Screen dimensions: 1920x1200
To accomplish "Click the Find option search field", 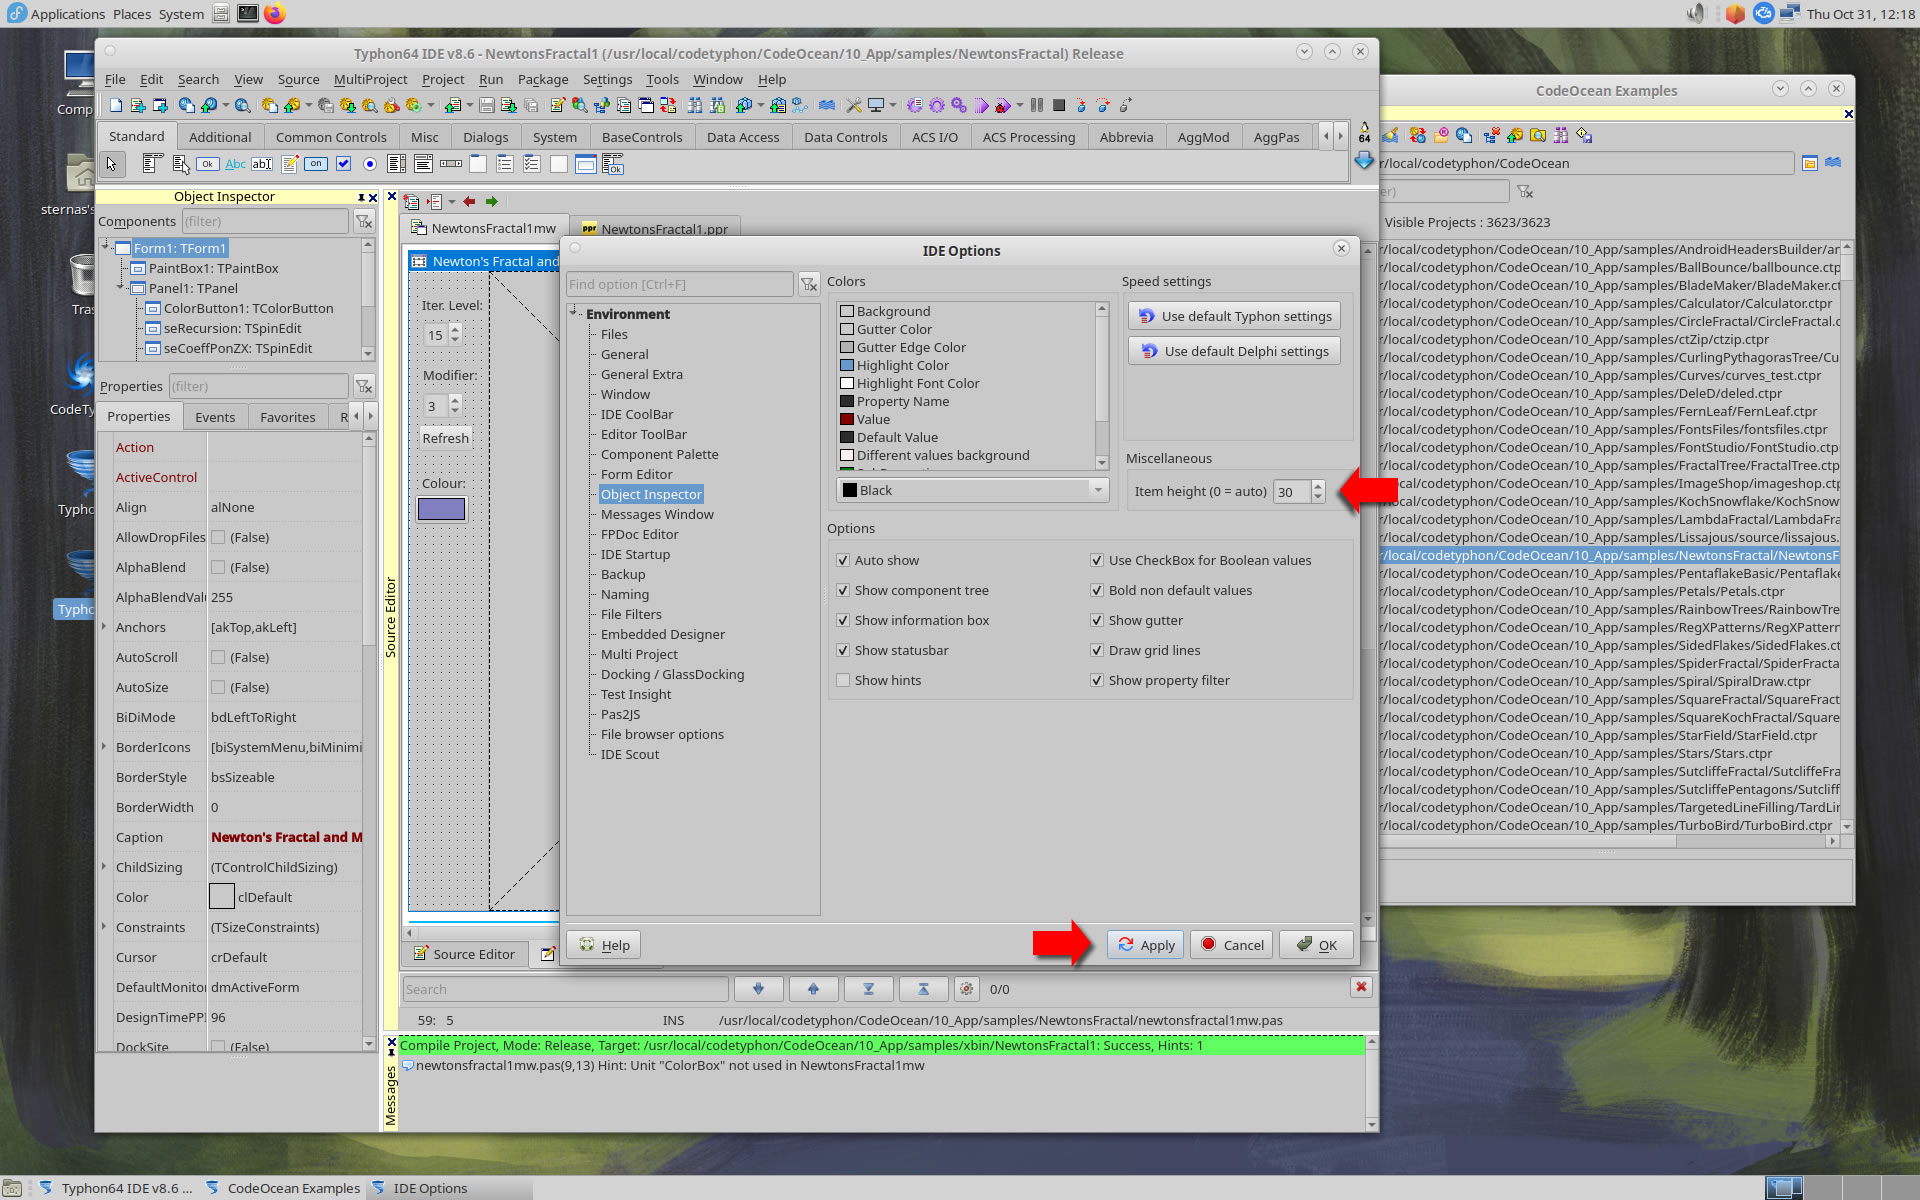I will [679, 285].
